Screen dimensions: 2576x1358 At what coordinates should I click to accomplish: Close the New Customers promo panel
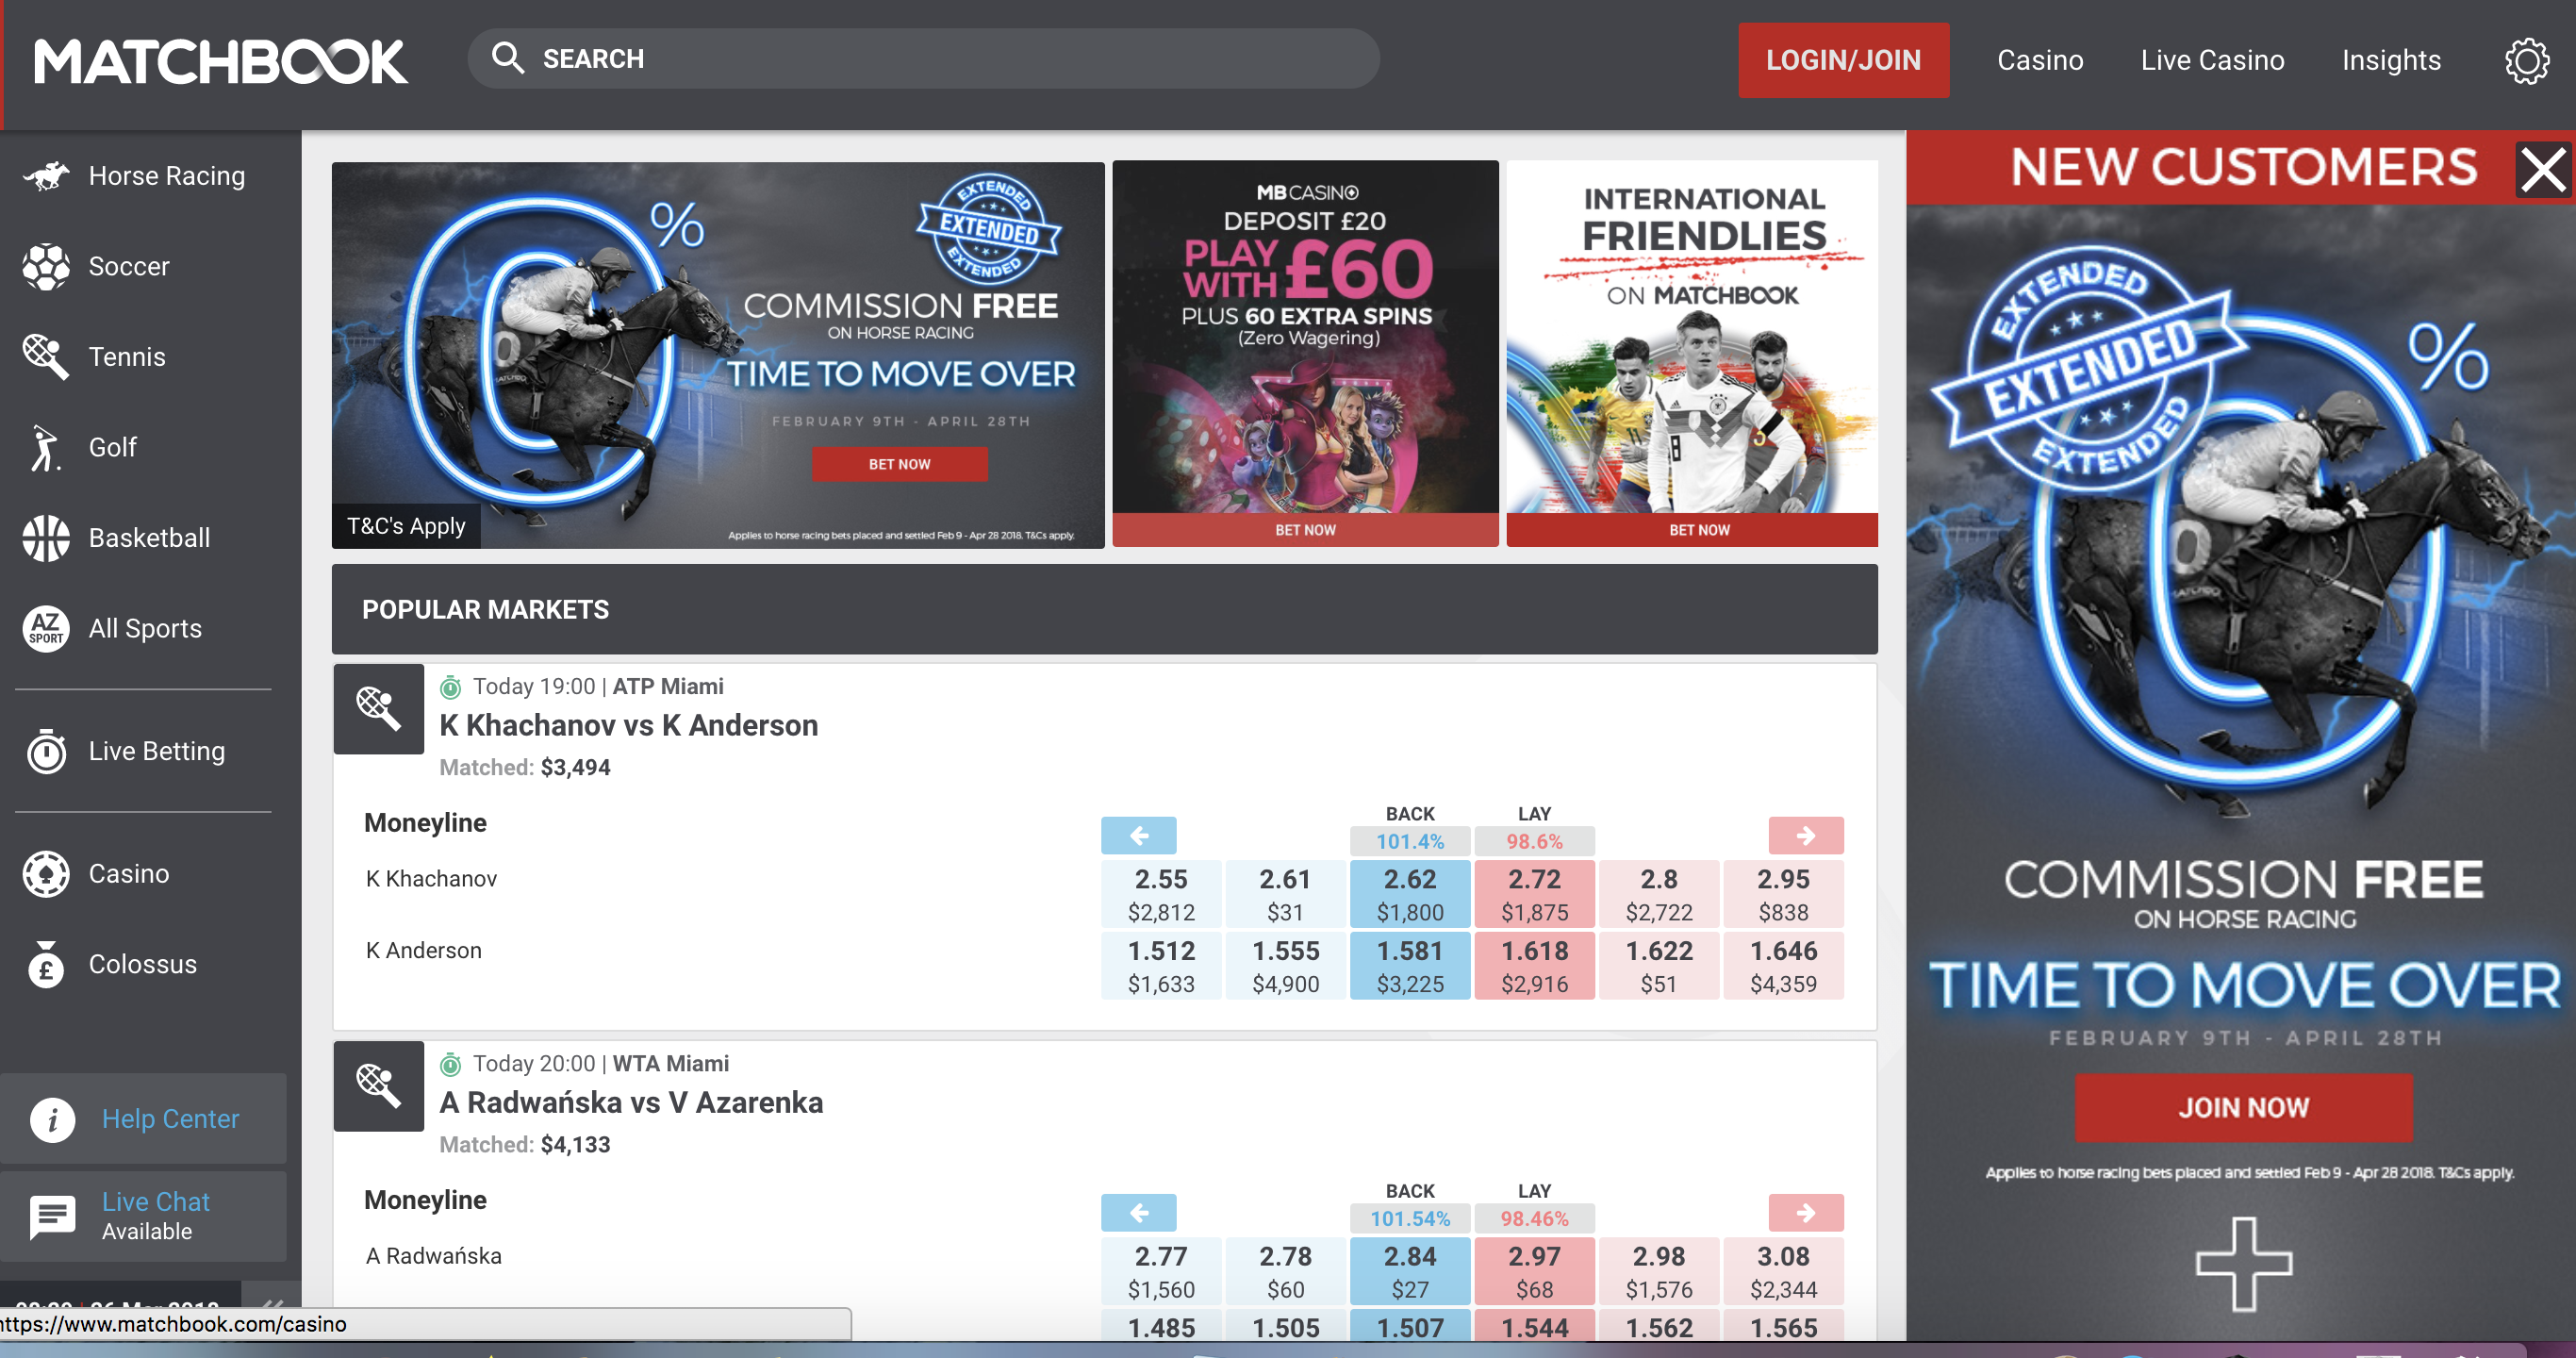point(2543,169)
